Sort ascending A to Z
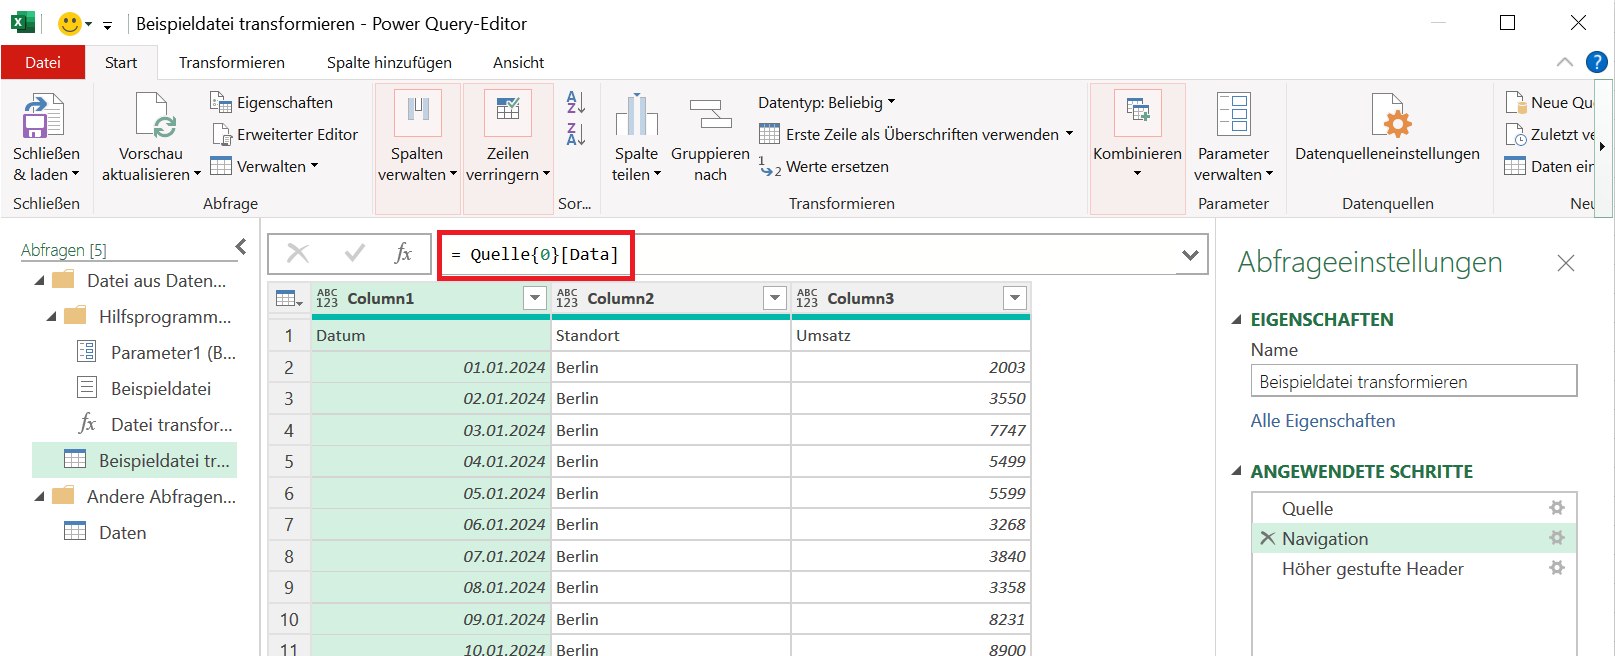Image resolution: width=1615 pixels, height=656 pixels. pyautogui.click(x=576, y=101)
